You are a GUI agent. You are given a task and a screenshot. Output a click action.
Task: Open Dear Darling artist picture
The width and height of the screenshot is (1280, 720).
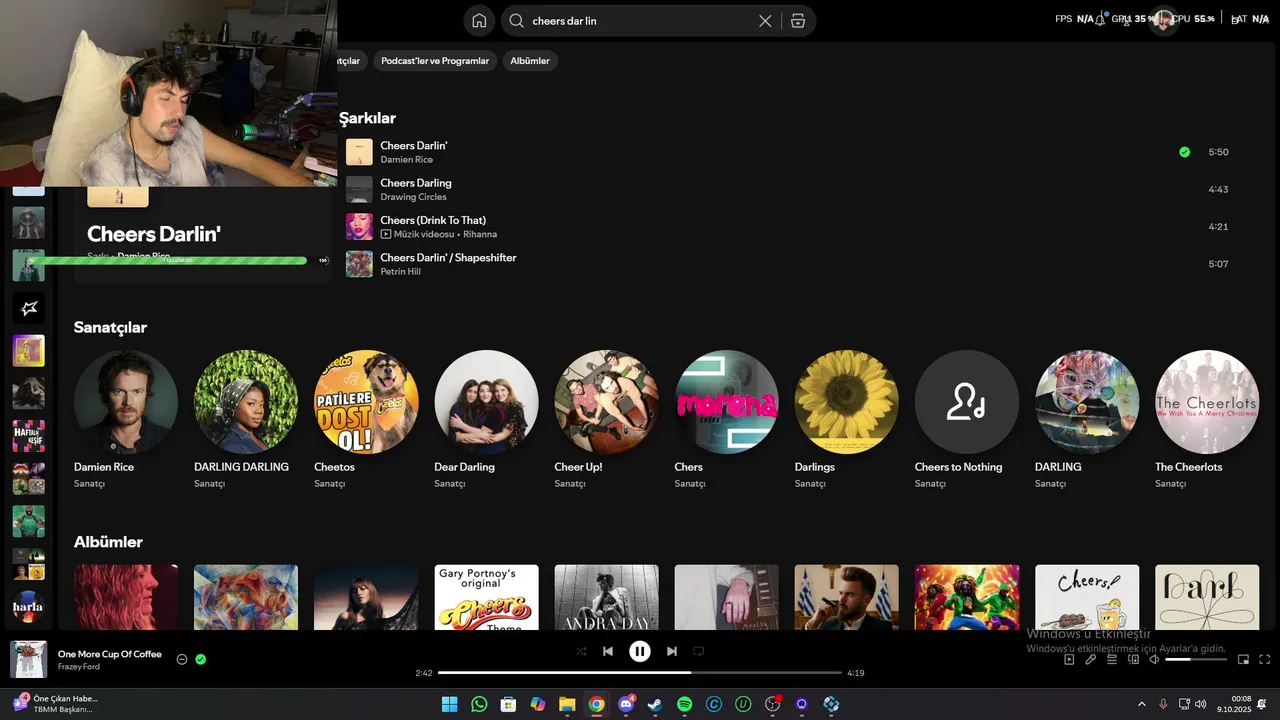pos(486,402)
